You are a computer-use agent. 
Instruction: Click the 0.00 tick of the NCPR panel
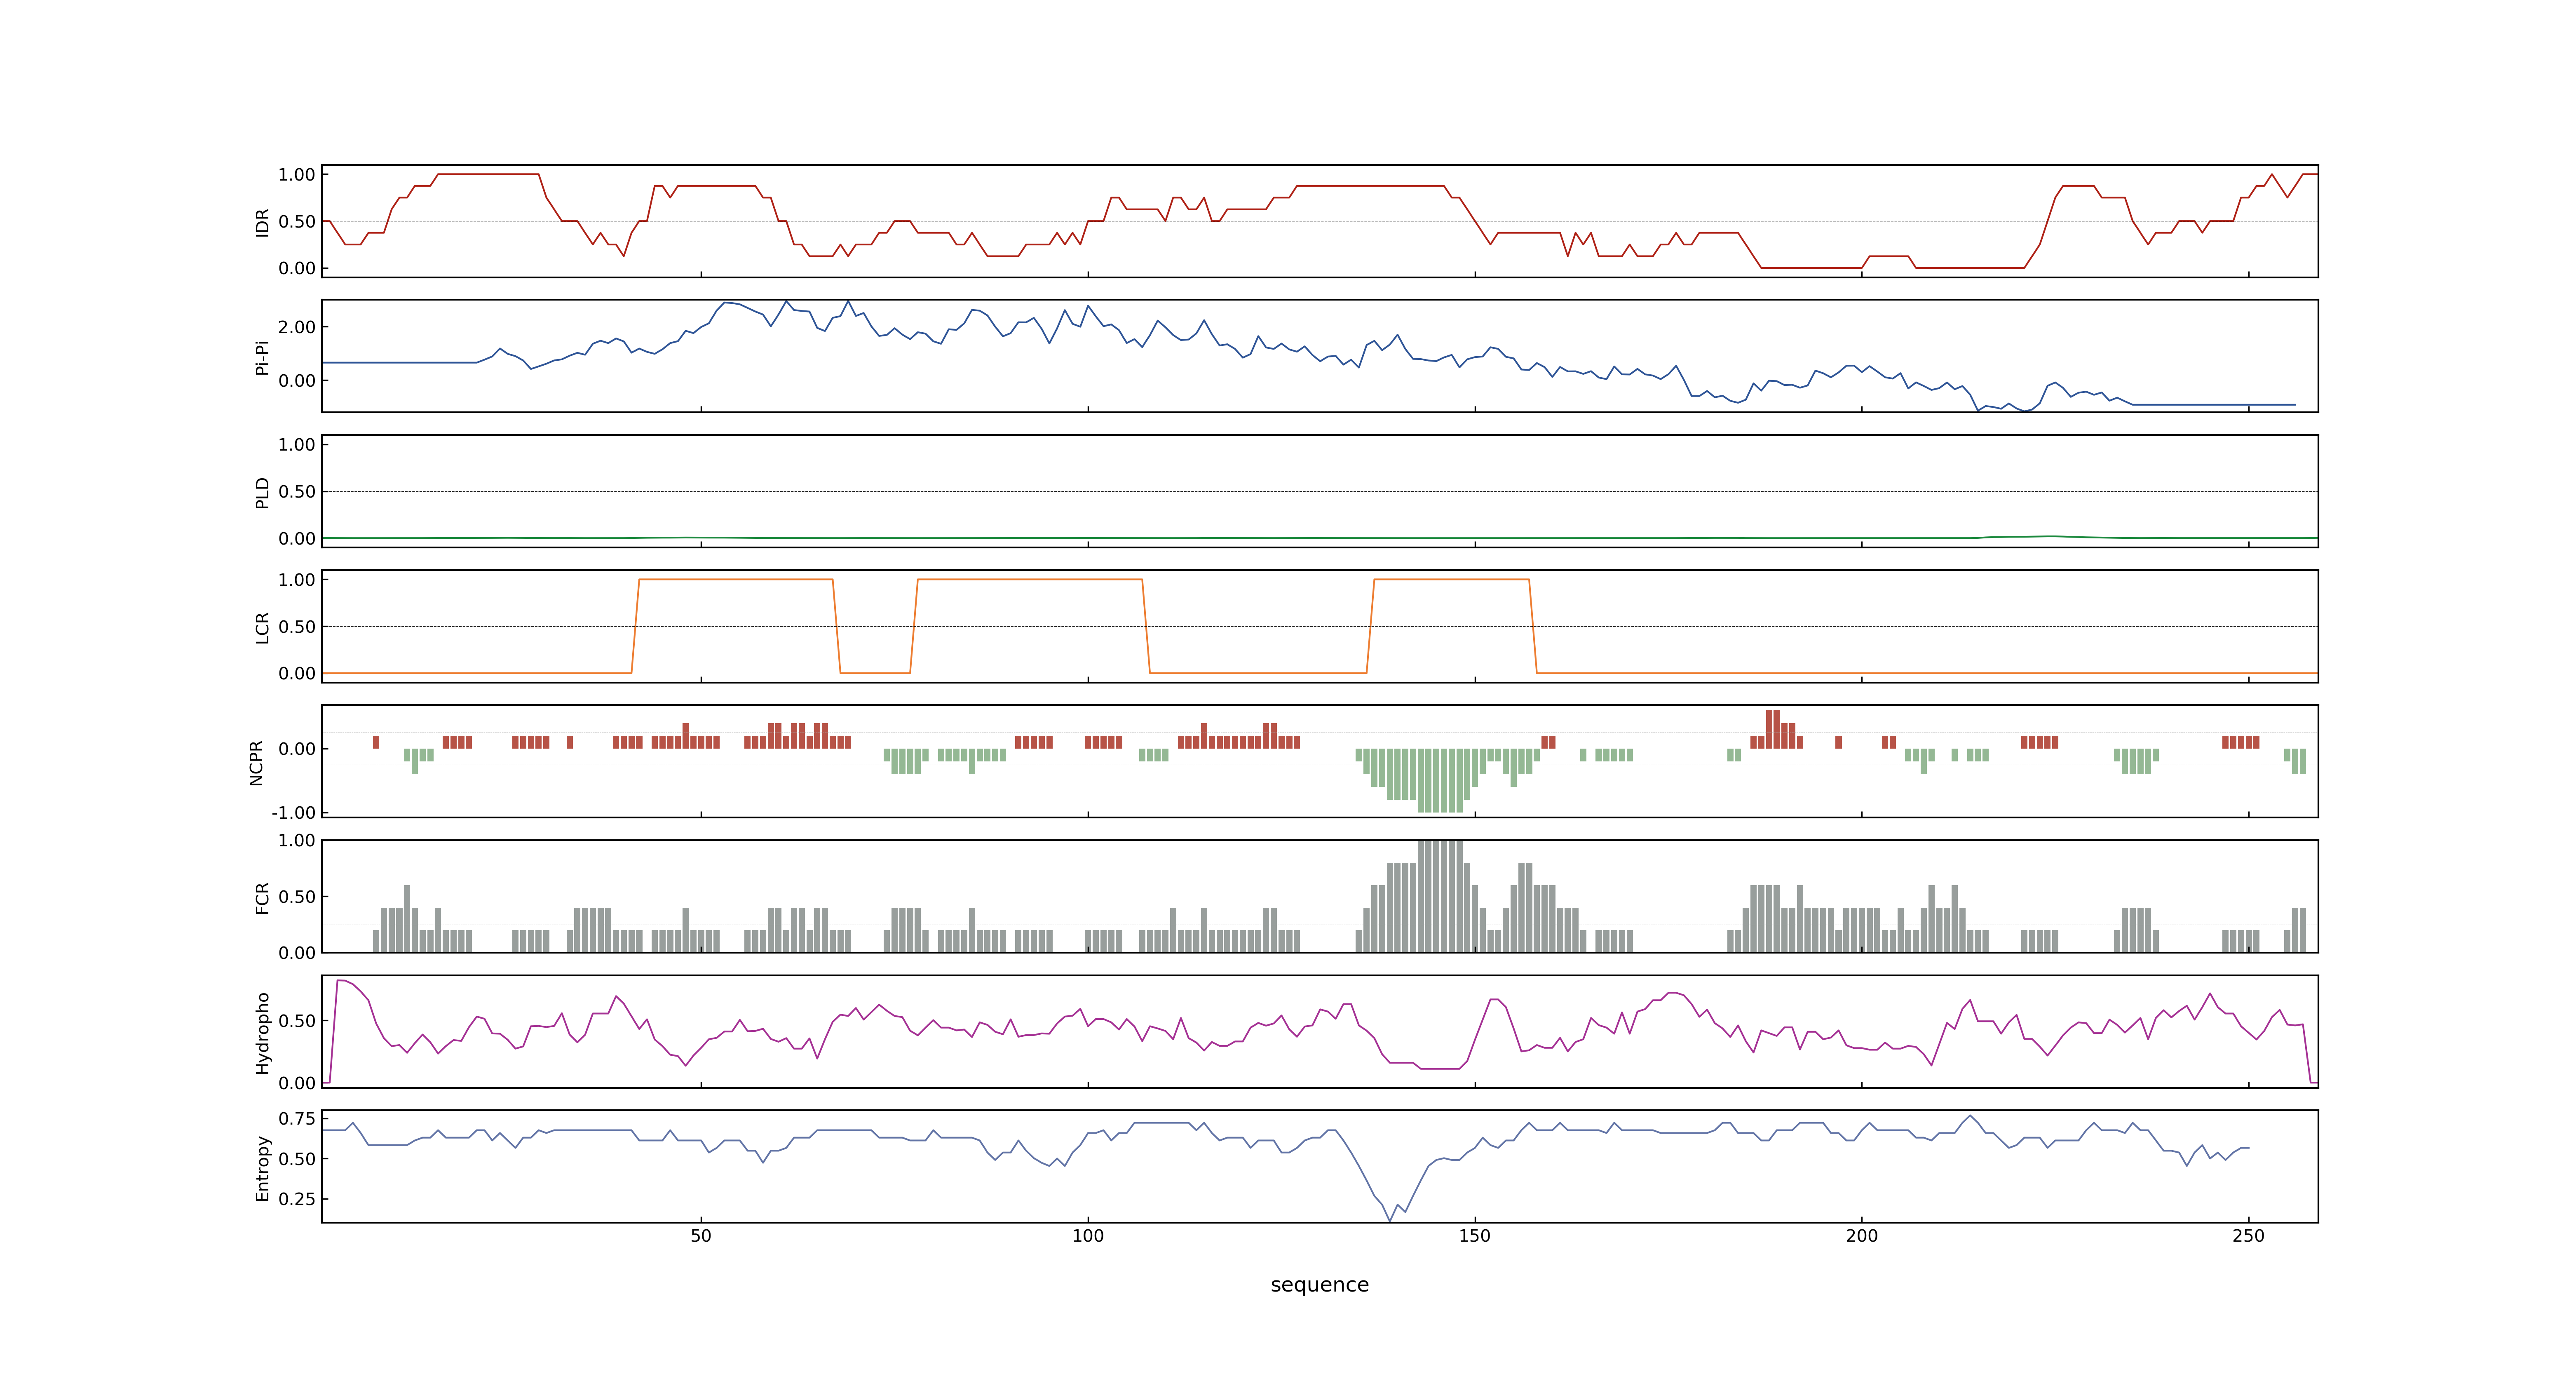coord(297,749)
